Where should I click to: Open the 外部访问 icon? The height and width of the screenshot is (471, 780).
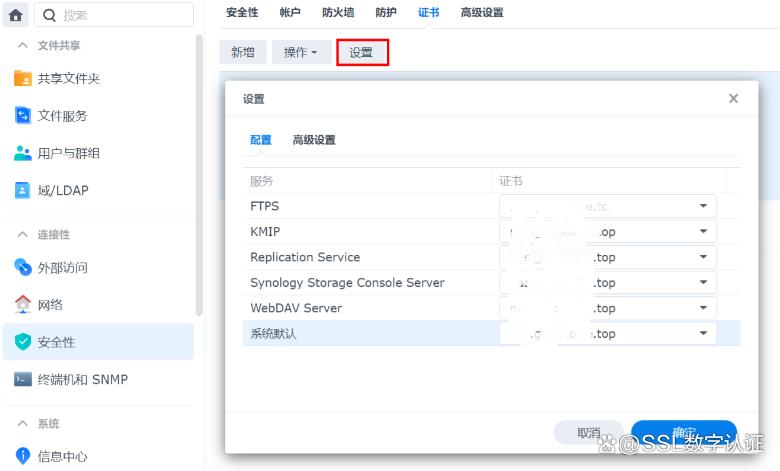pos(22,268)
